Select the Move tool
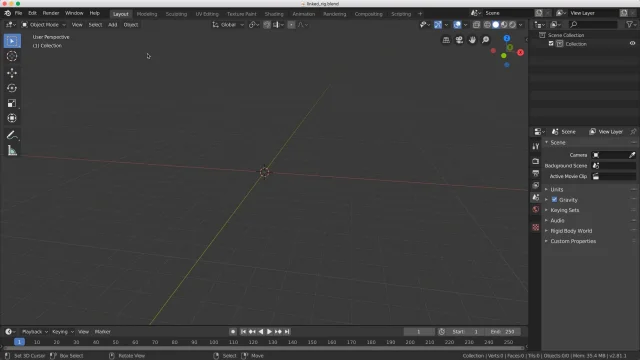This screenshot has width=640, height=360. coord(12,73)
